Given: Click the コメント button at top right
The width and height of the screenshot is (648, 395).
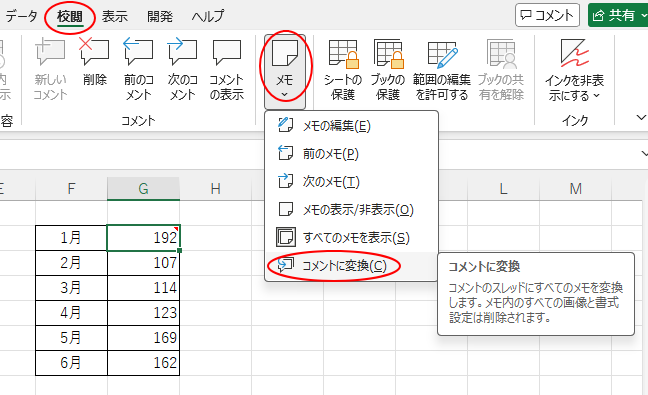Looking at the screenshot, I should coord(547,15).
